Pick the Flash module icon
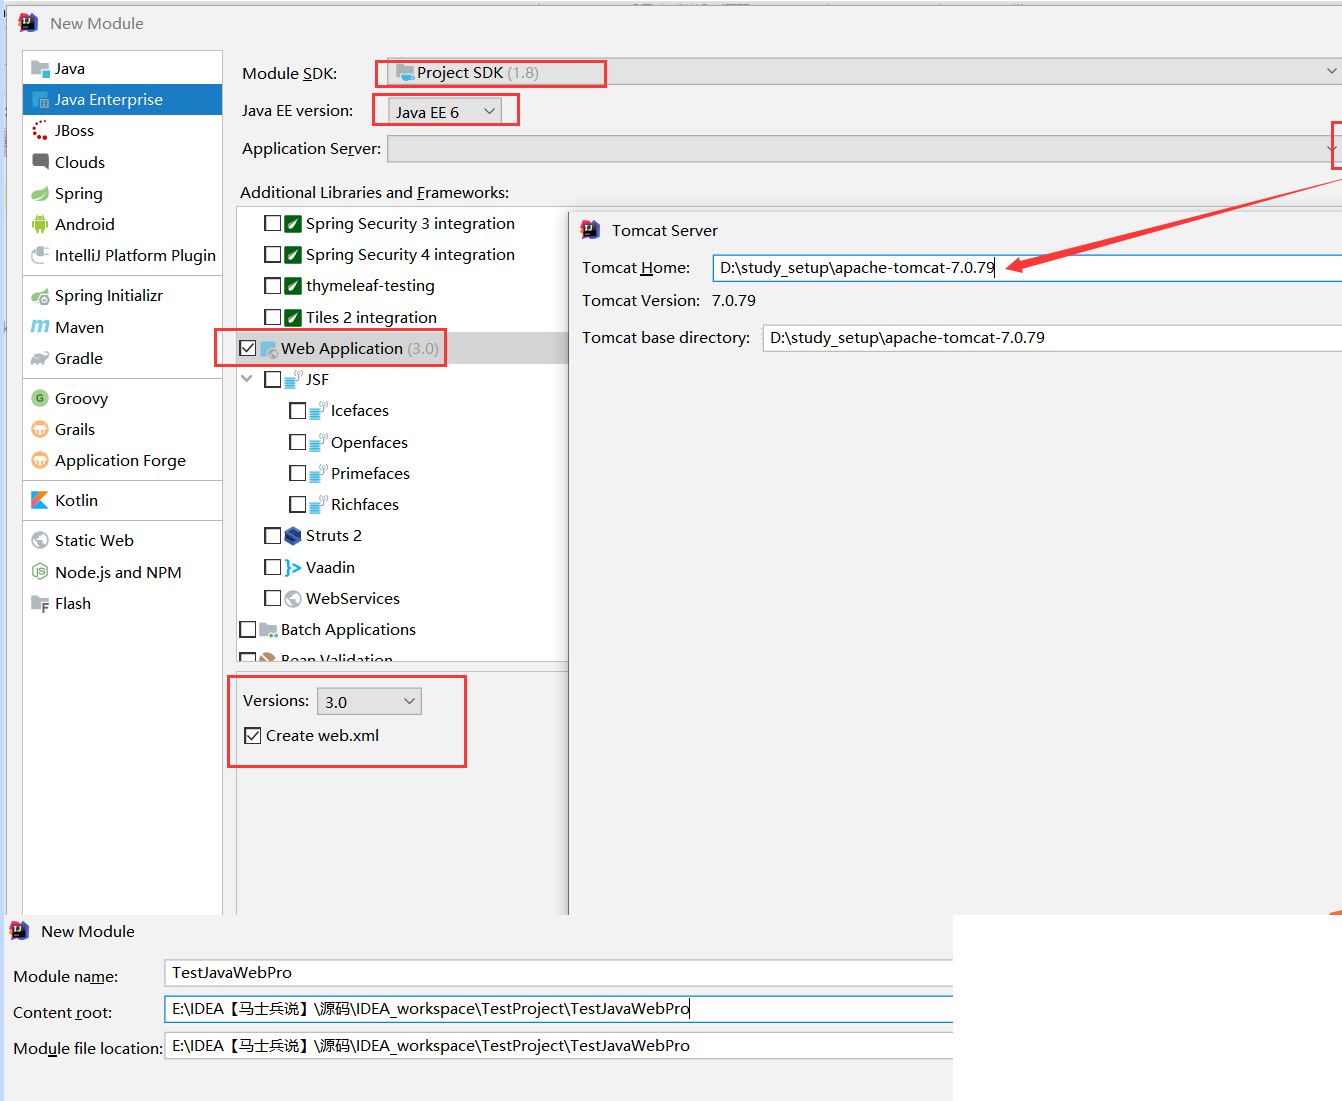 [40, 603]
